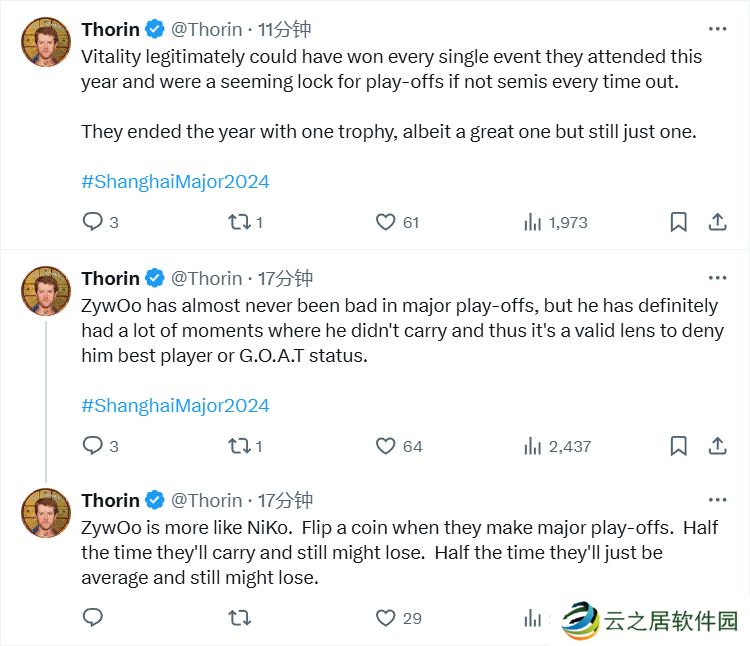750x646 pixels.
Task: Open more options on the NiKo tweet
Action: [717, 500]
